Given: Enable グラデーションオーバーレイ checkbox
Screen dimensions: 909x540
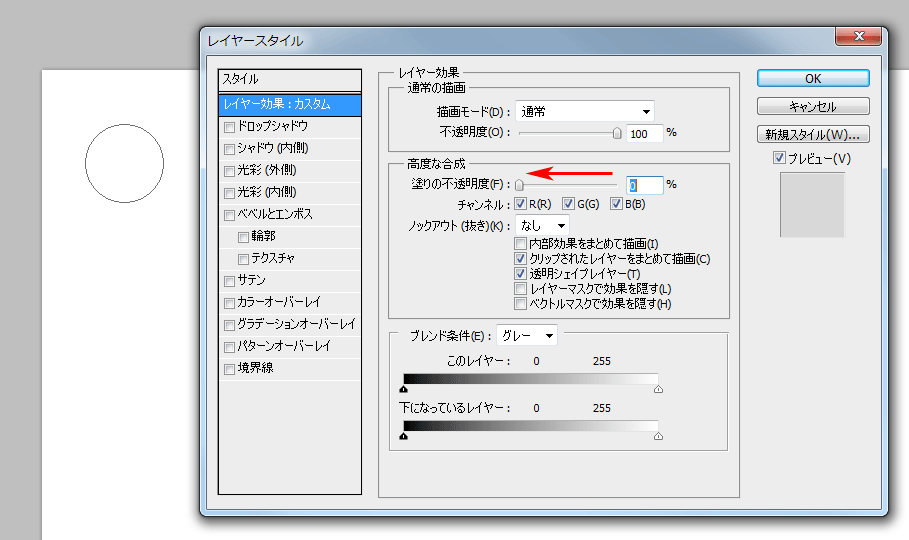Looking at the screenshot, I should pos(229,325).
